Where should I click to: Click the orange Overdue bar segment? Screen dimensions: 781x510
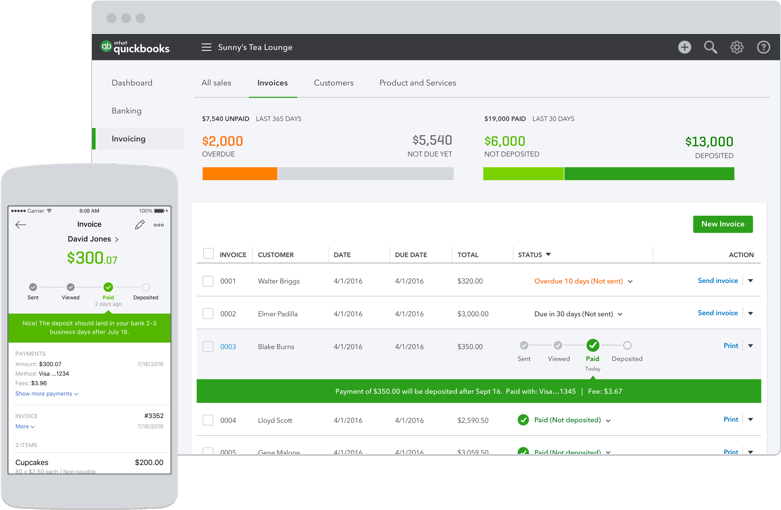pos(240,173)
